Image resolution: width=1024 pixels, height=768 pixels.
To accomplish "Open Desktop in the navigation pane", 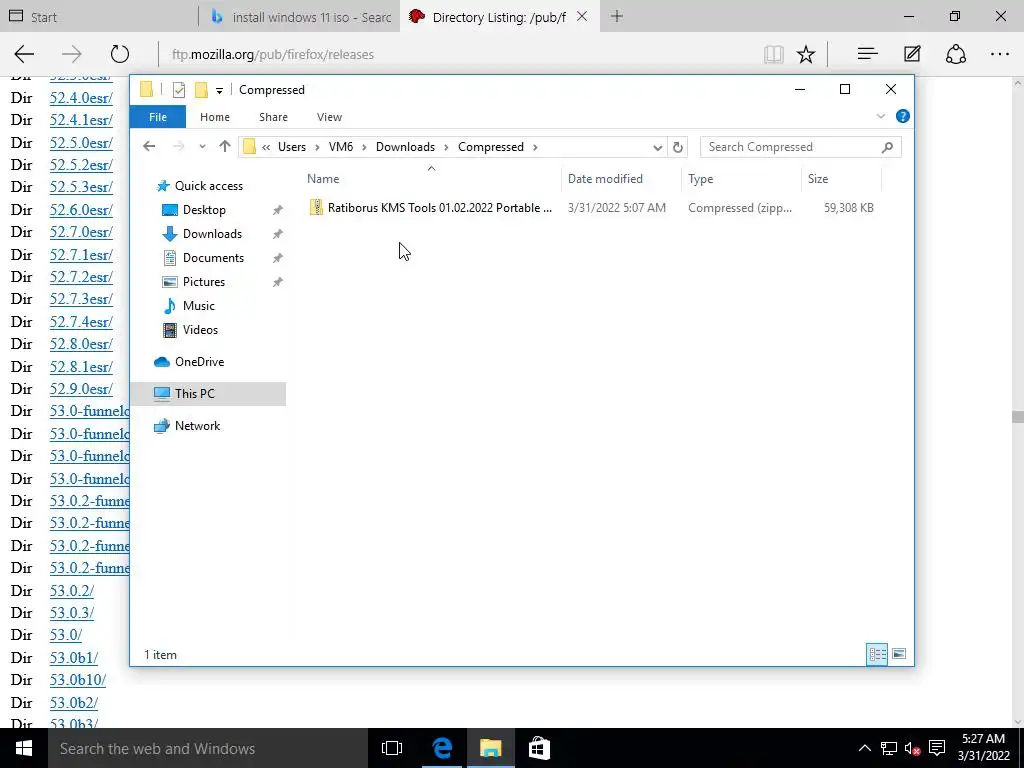I will (x=204, y=210).
